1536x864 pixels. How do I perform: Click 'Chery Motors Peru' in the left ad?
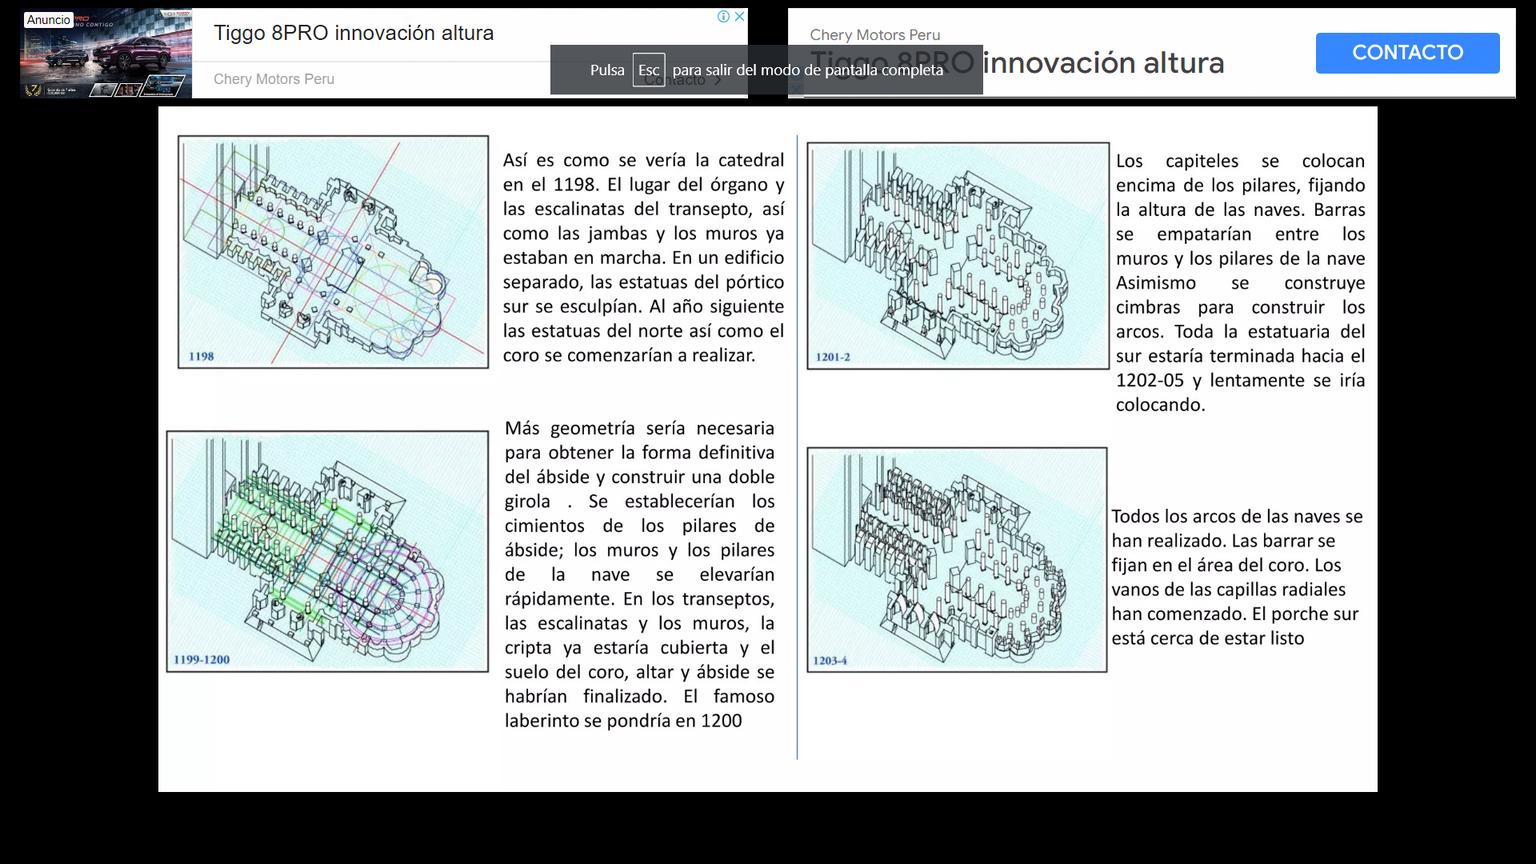274,79
